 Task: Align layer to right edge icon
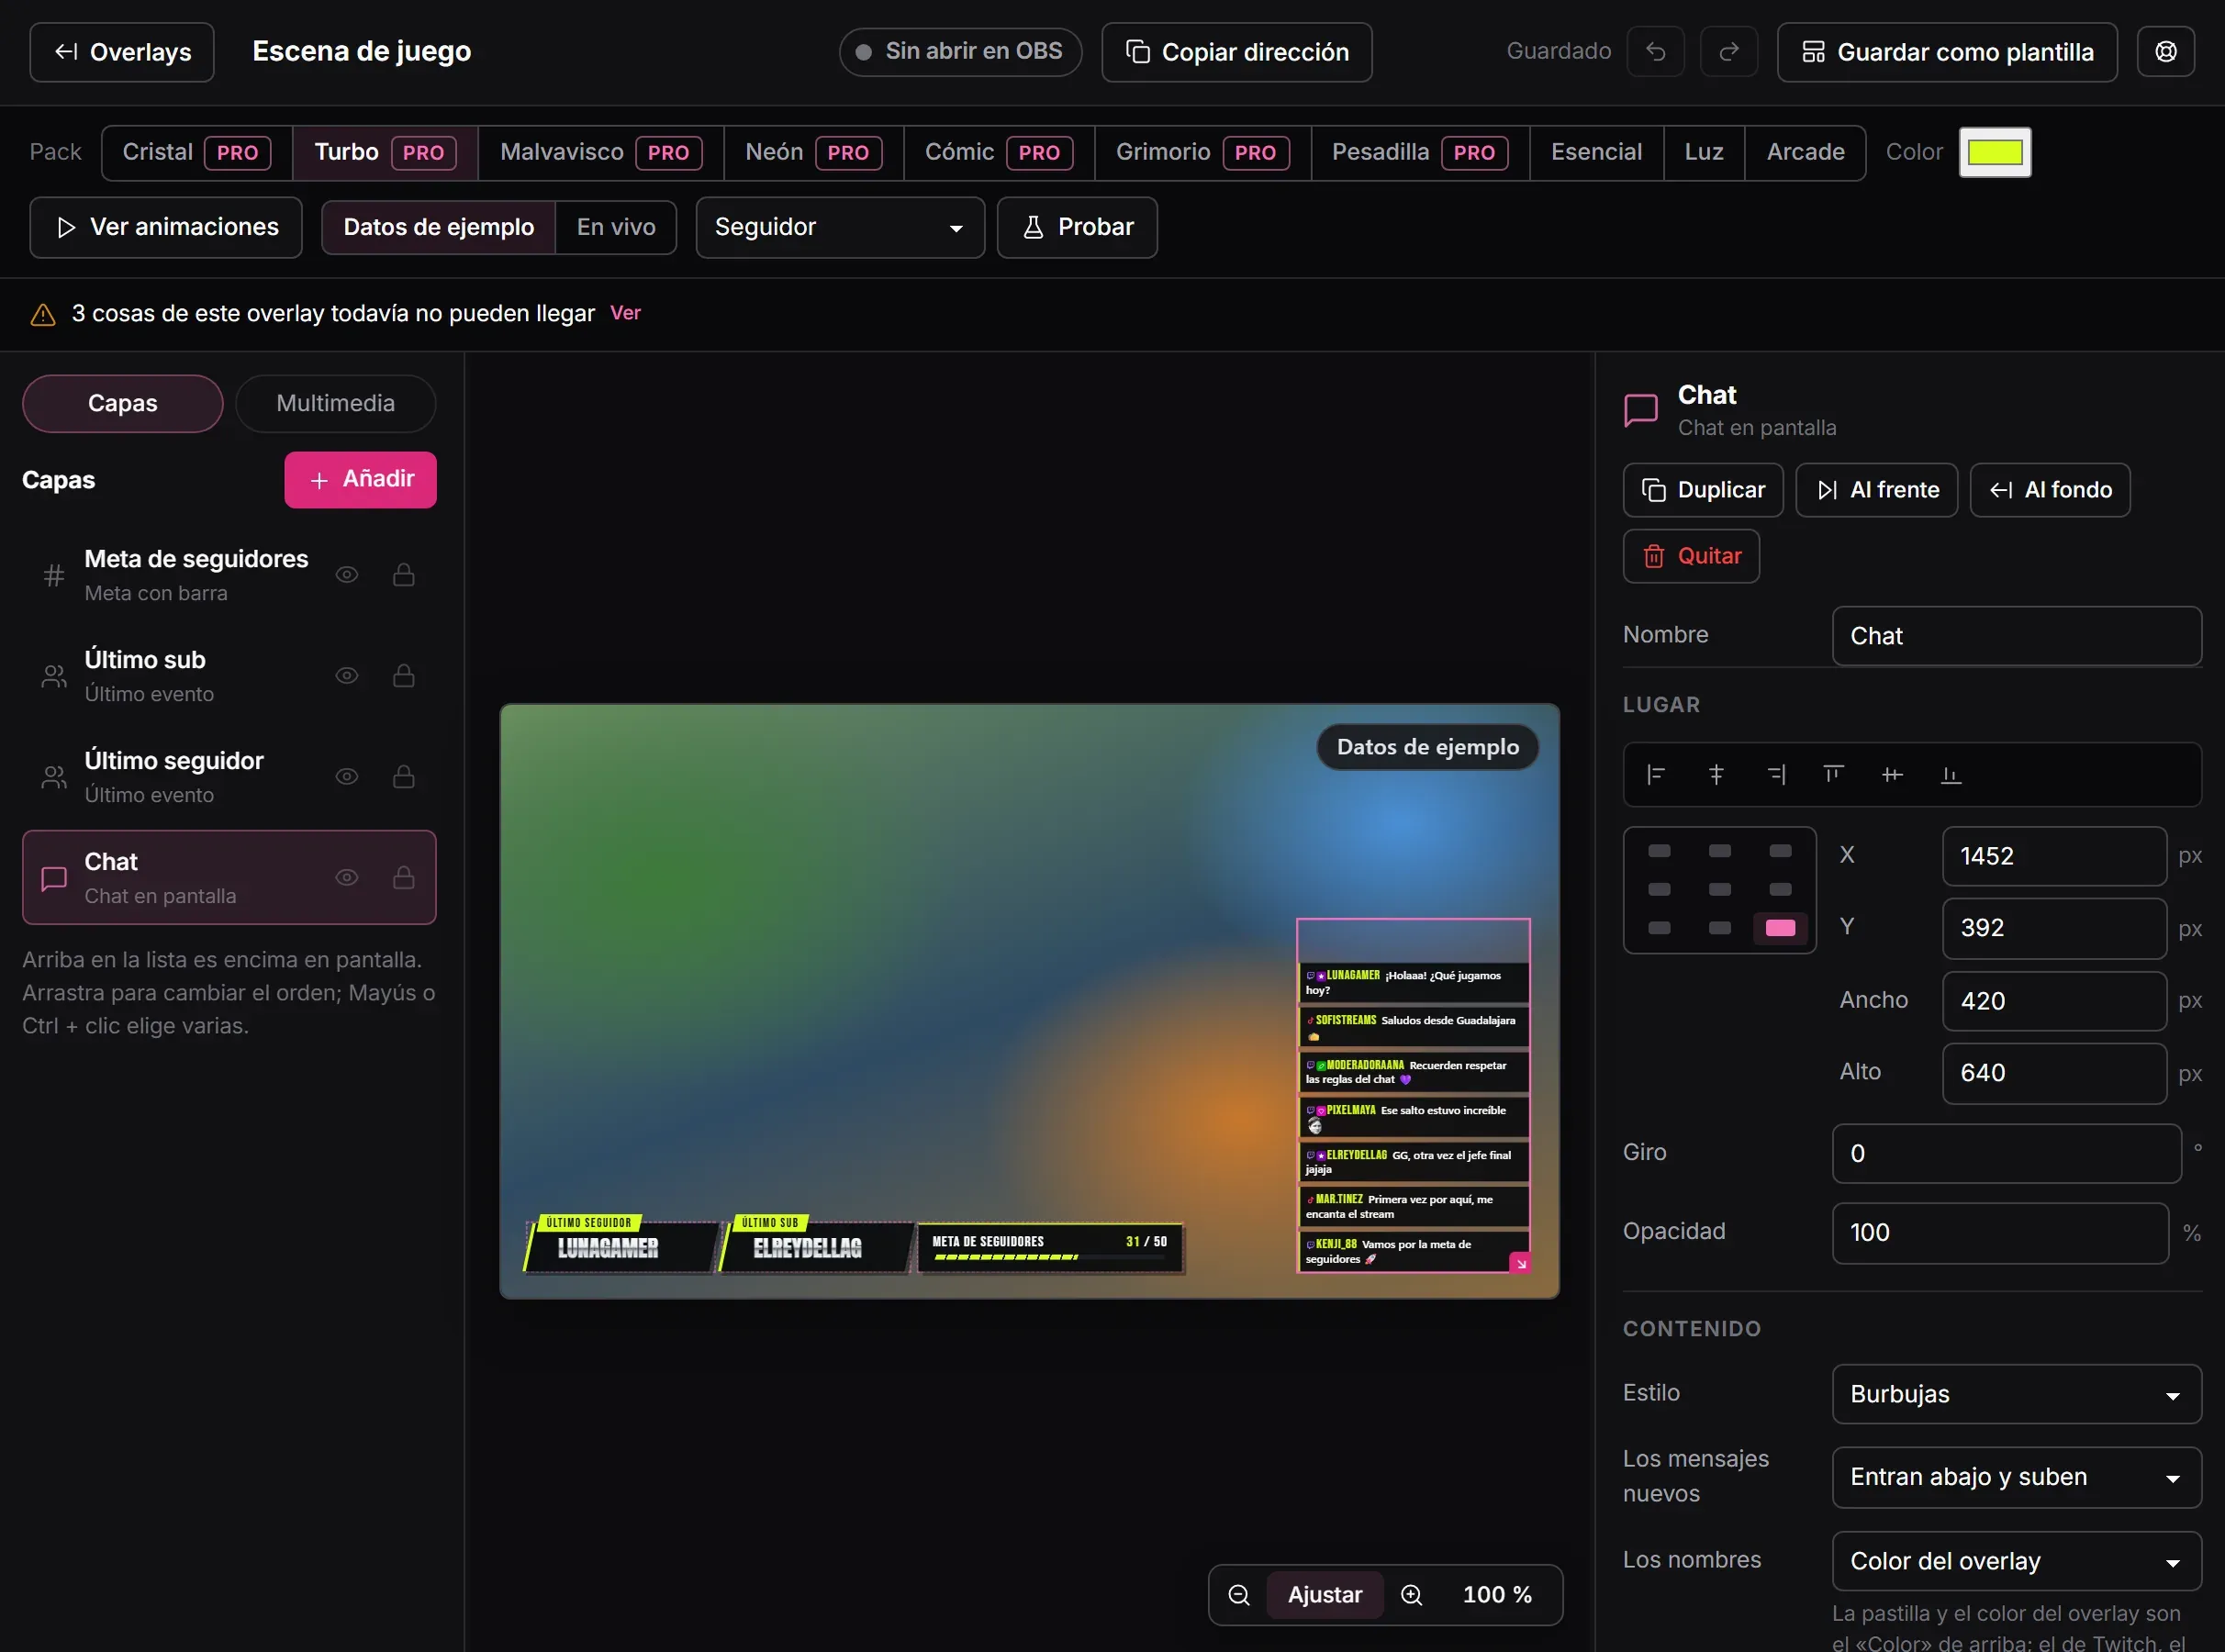tap(1776, 774)
